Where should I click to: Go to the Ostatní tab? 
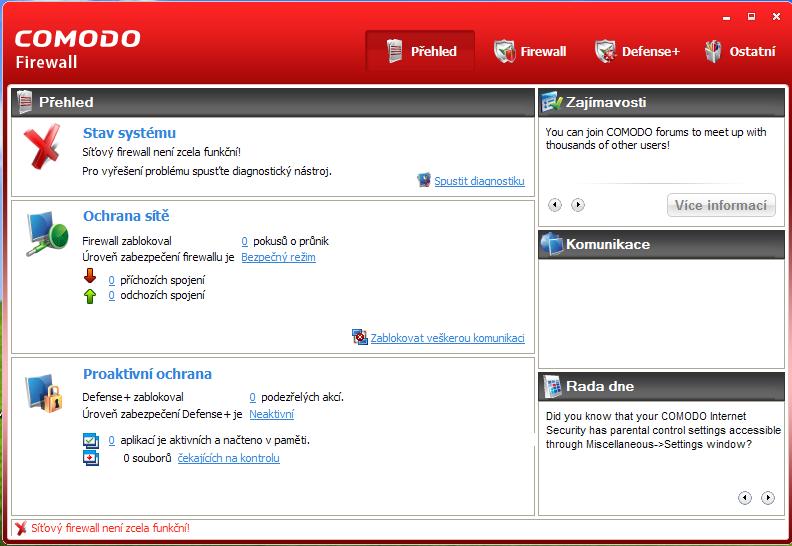click(x=740, y=51)
